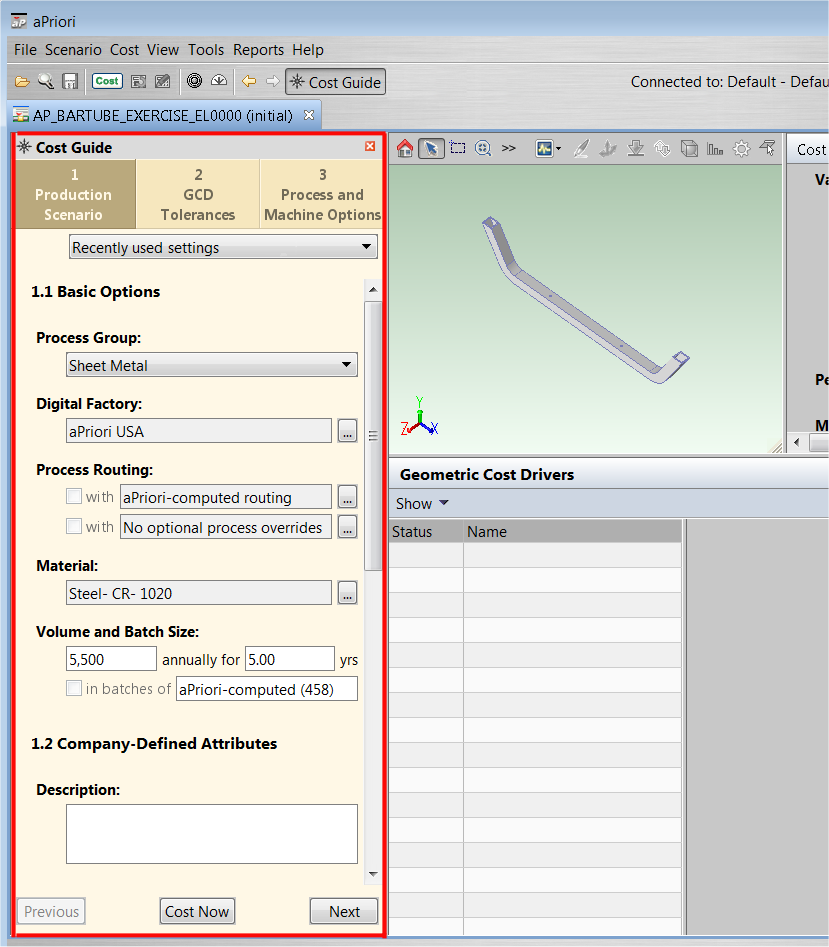Click the grey forward arrow icon
This screenshot has height=947, width=829.
click(x=273, y=81)
